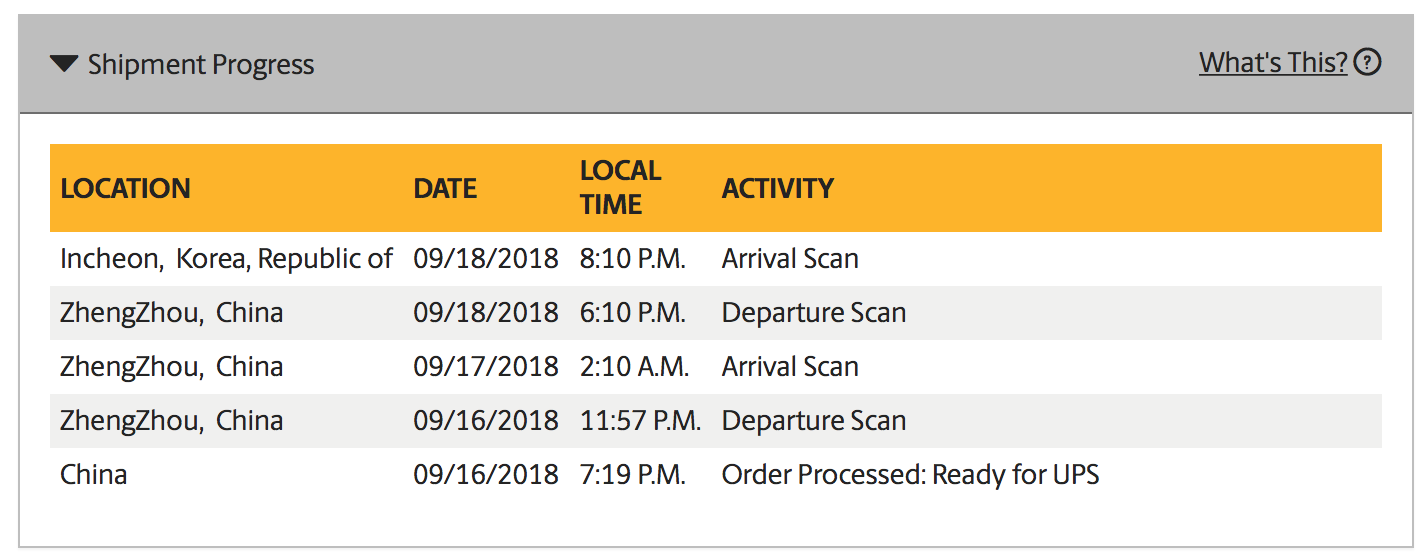The width and height of the screenshot is (1420, 560).
Task: Select the DATE column header
Action: tap(445, 188)
